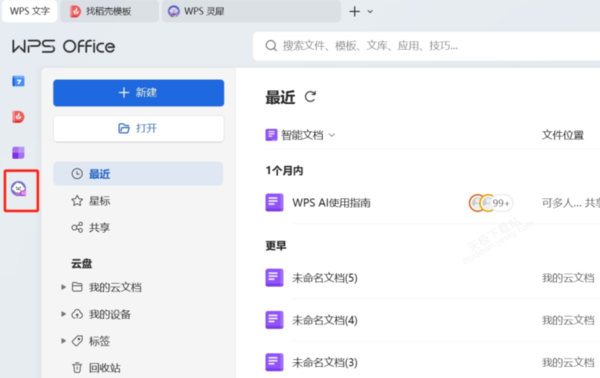
Task: Click the search magnifier icon
Action: pyautogui.click(x=271, y=46)
